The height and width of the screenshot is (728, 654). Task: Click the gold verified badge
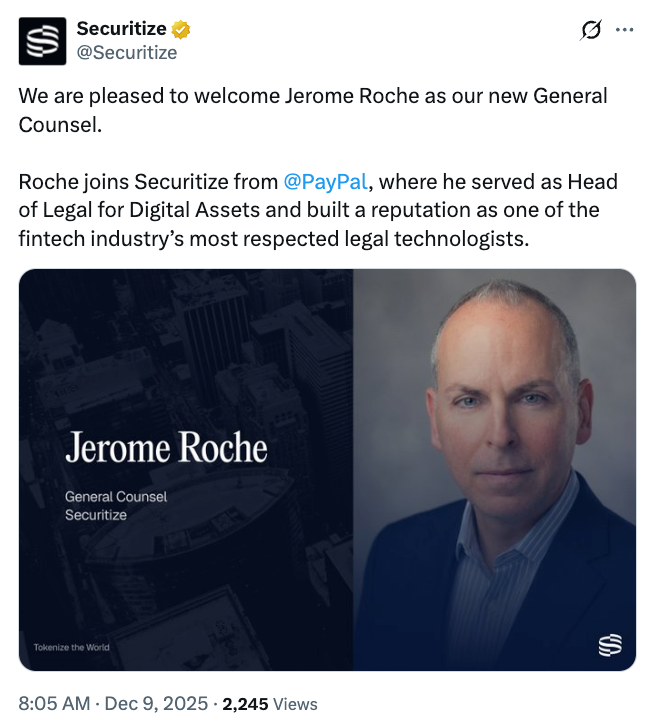pos(181,30)
